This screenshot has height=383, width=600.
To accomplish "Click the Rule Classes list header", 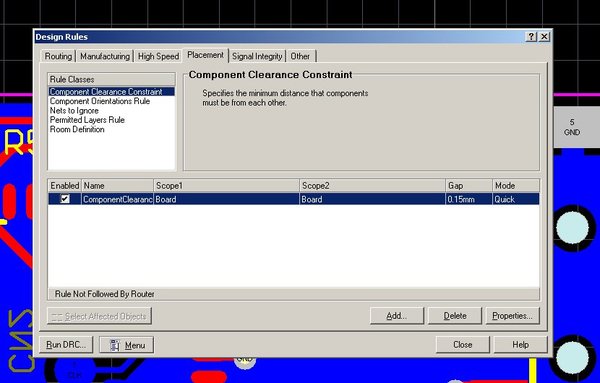I will (x=111, y=79).
